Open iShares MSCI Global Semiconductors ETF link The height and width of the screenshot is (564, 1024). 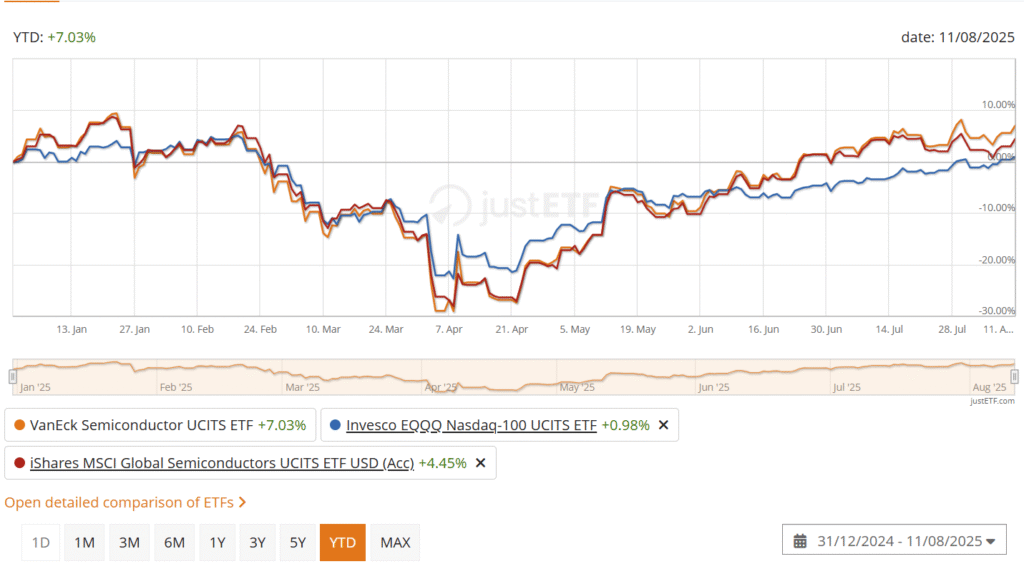point(222,463)
